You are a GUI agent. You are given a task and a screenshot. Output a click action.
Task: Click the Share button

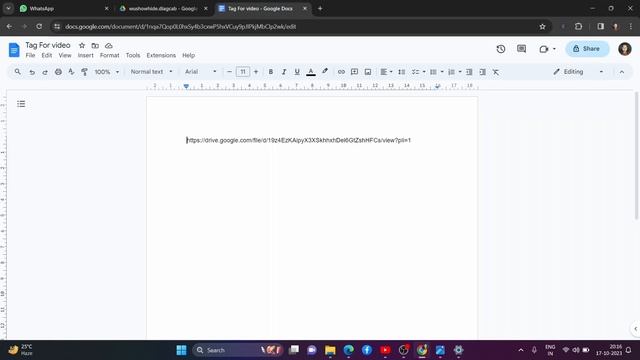tap(587, 49)
